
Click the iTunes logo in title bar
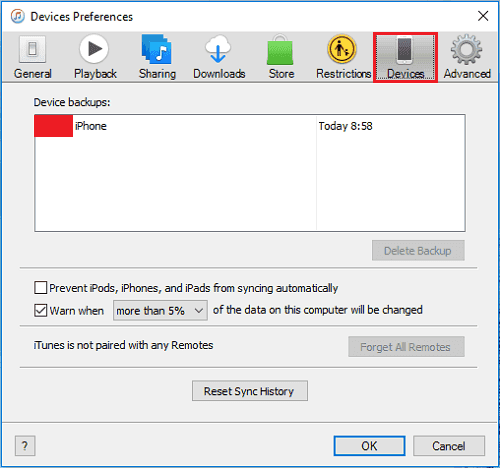tap(18, 16)
